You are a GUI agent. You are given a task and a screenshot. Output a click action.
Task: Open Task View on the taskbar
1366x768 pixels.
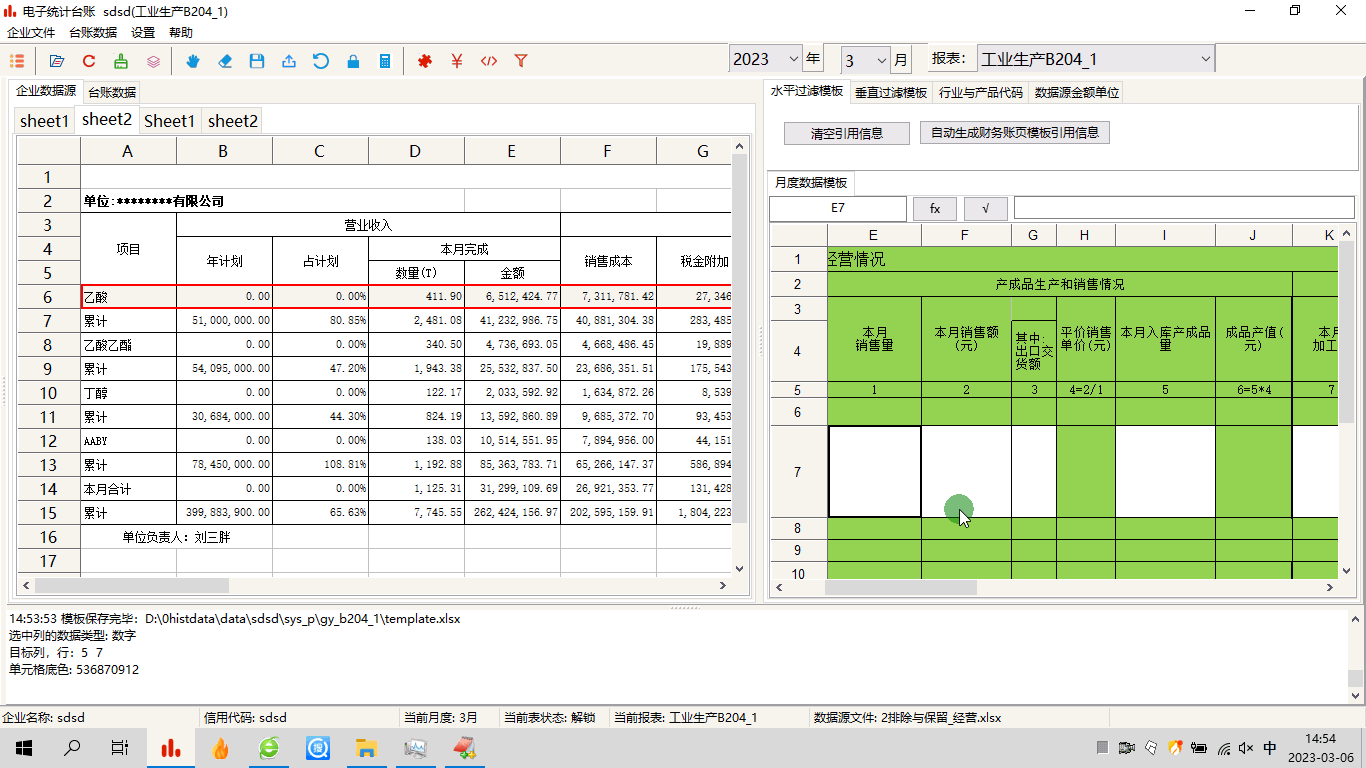(x=120, y=747)
